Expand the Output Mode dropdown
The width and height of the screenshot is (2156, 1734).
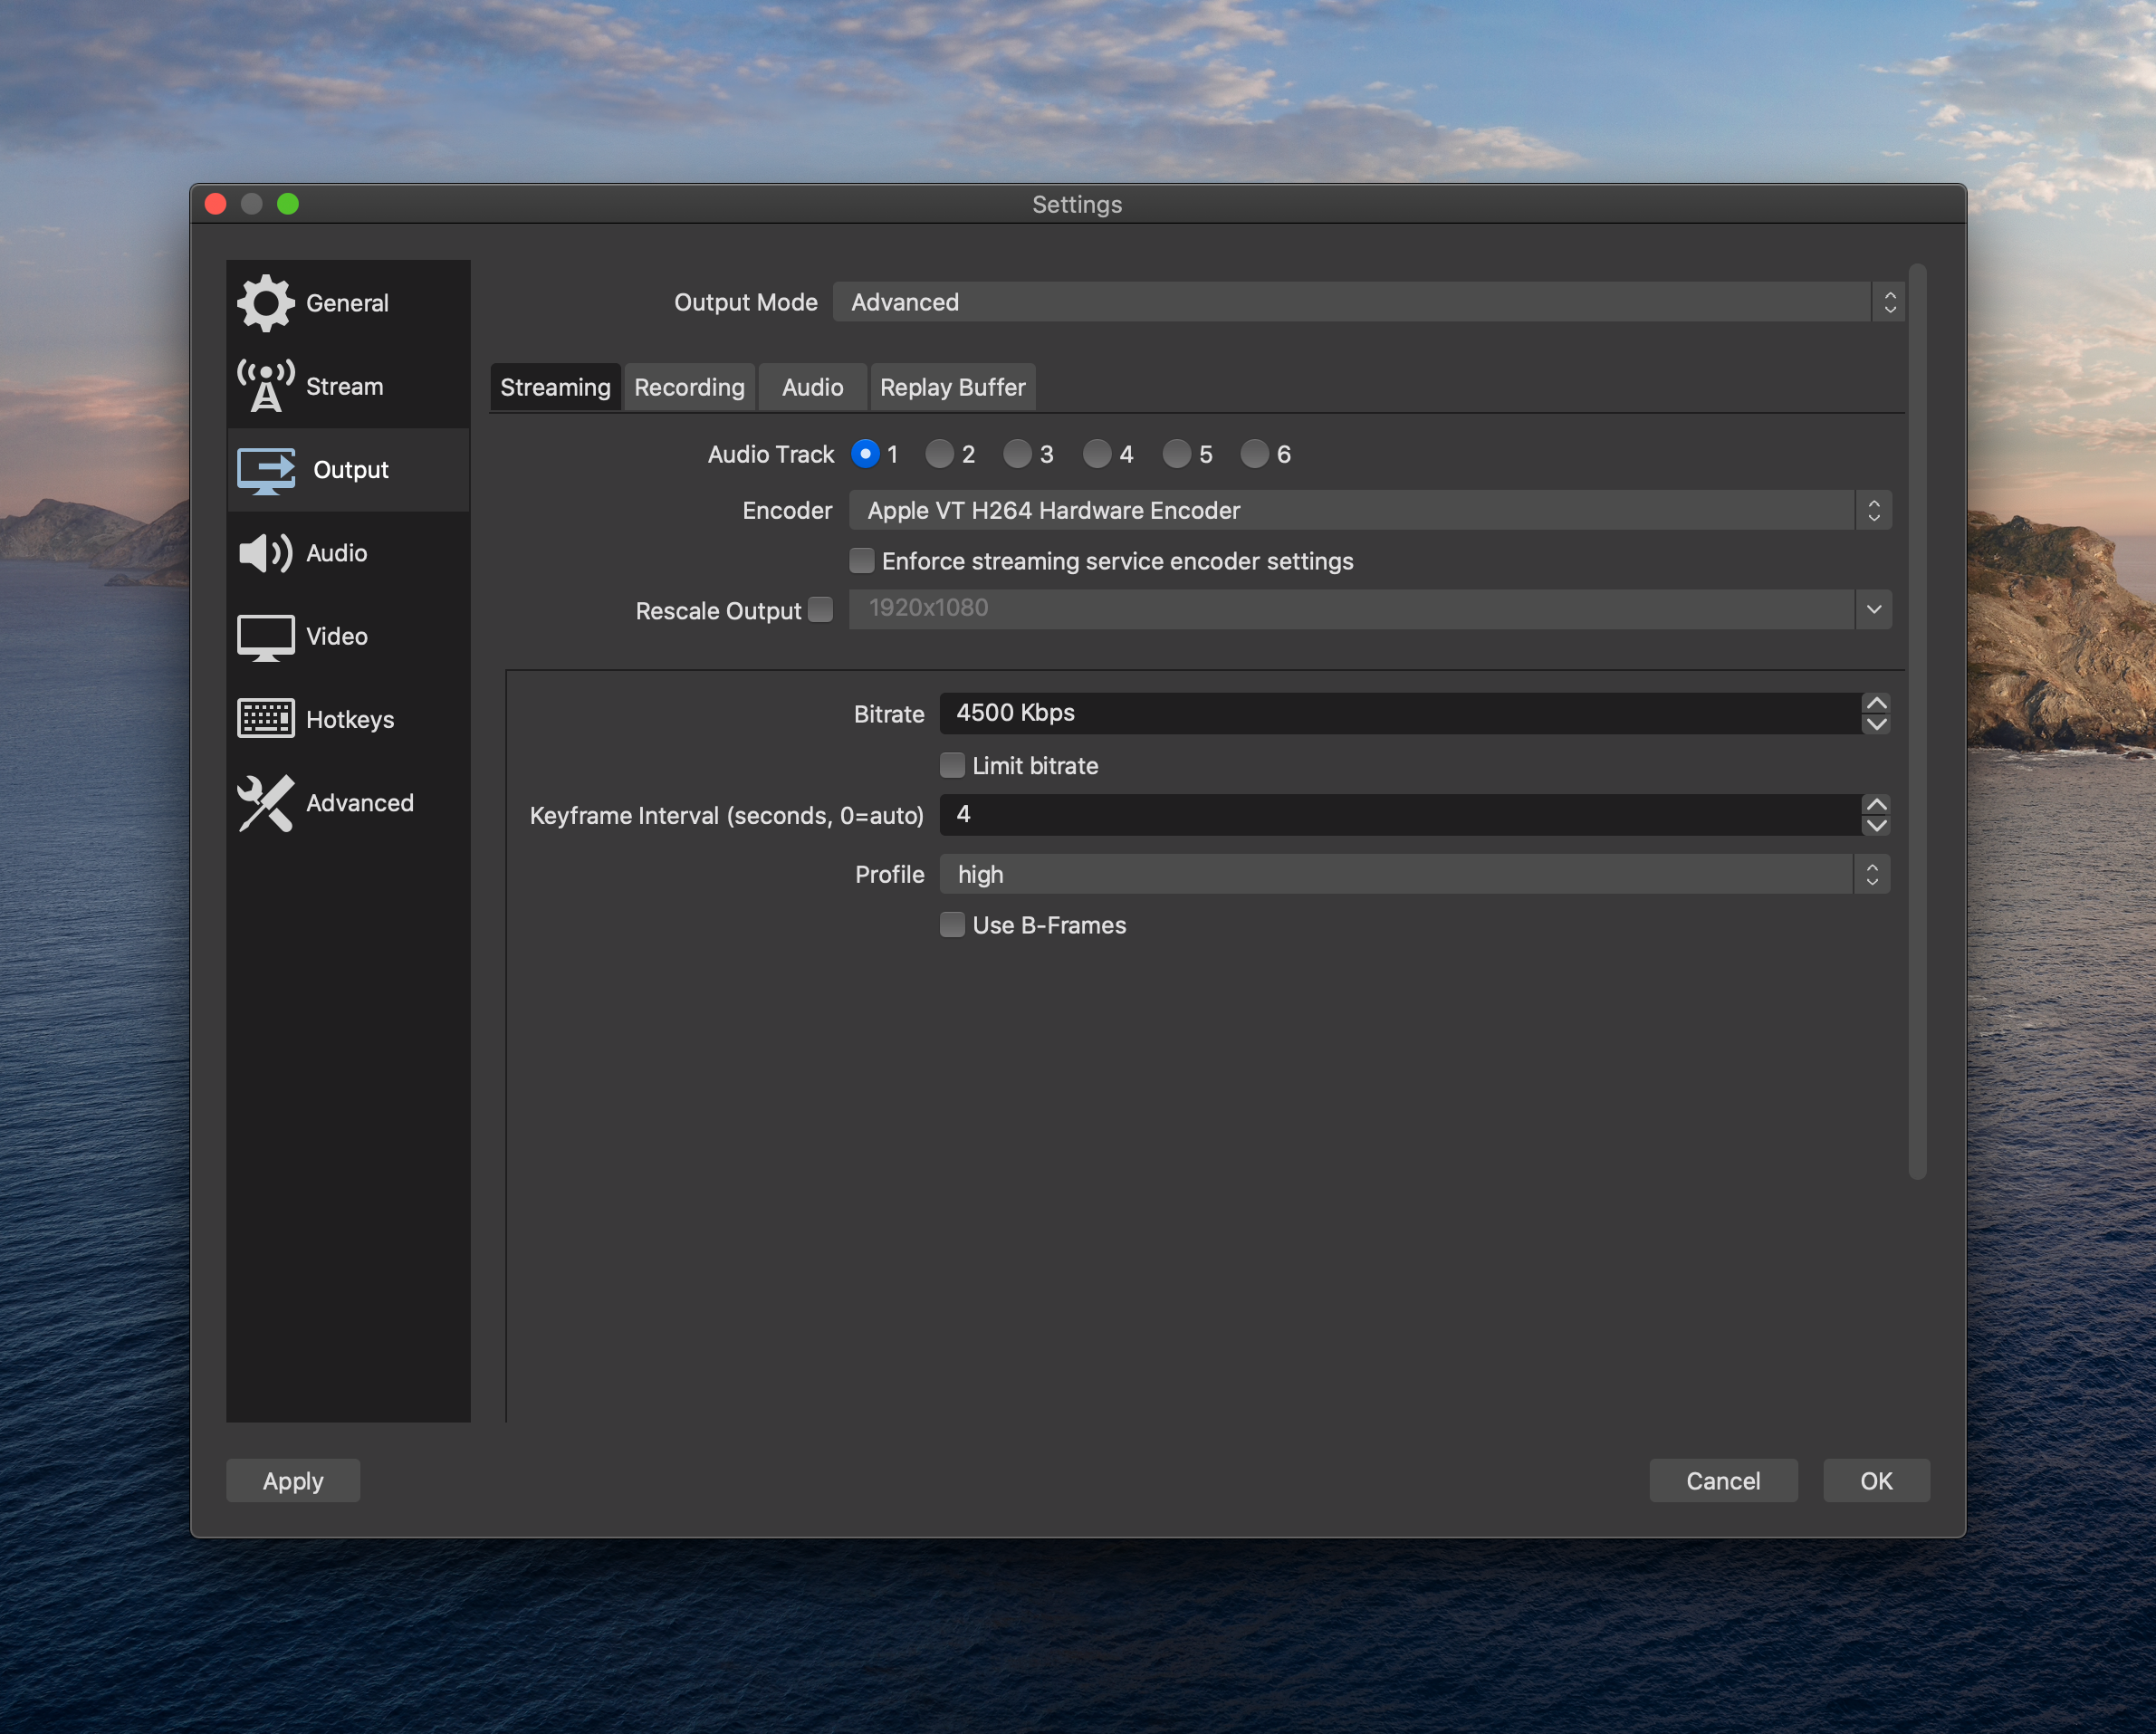[1889, 301]
